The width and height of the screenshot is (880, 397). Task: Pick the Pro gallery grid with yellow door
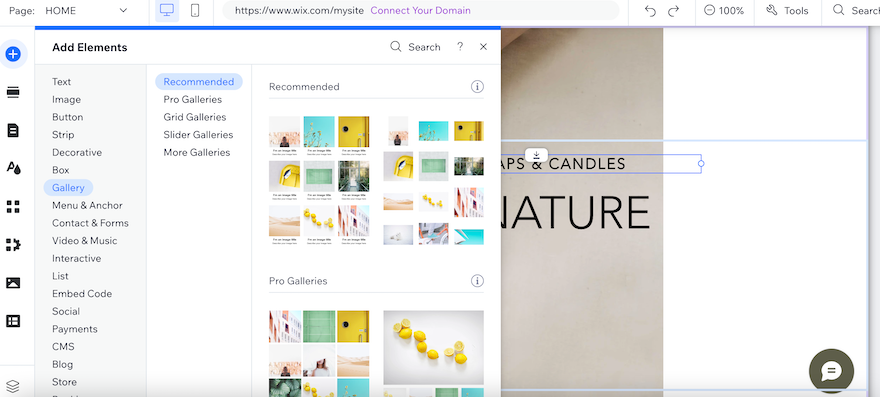pyautogui.click(x=319, y=353)
